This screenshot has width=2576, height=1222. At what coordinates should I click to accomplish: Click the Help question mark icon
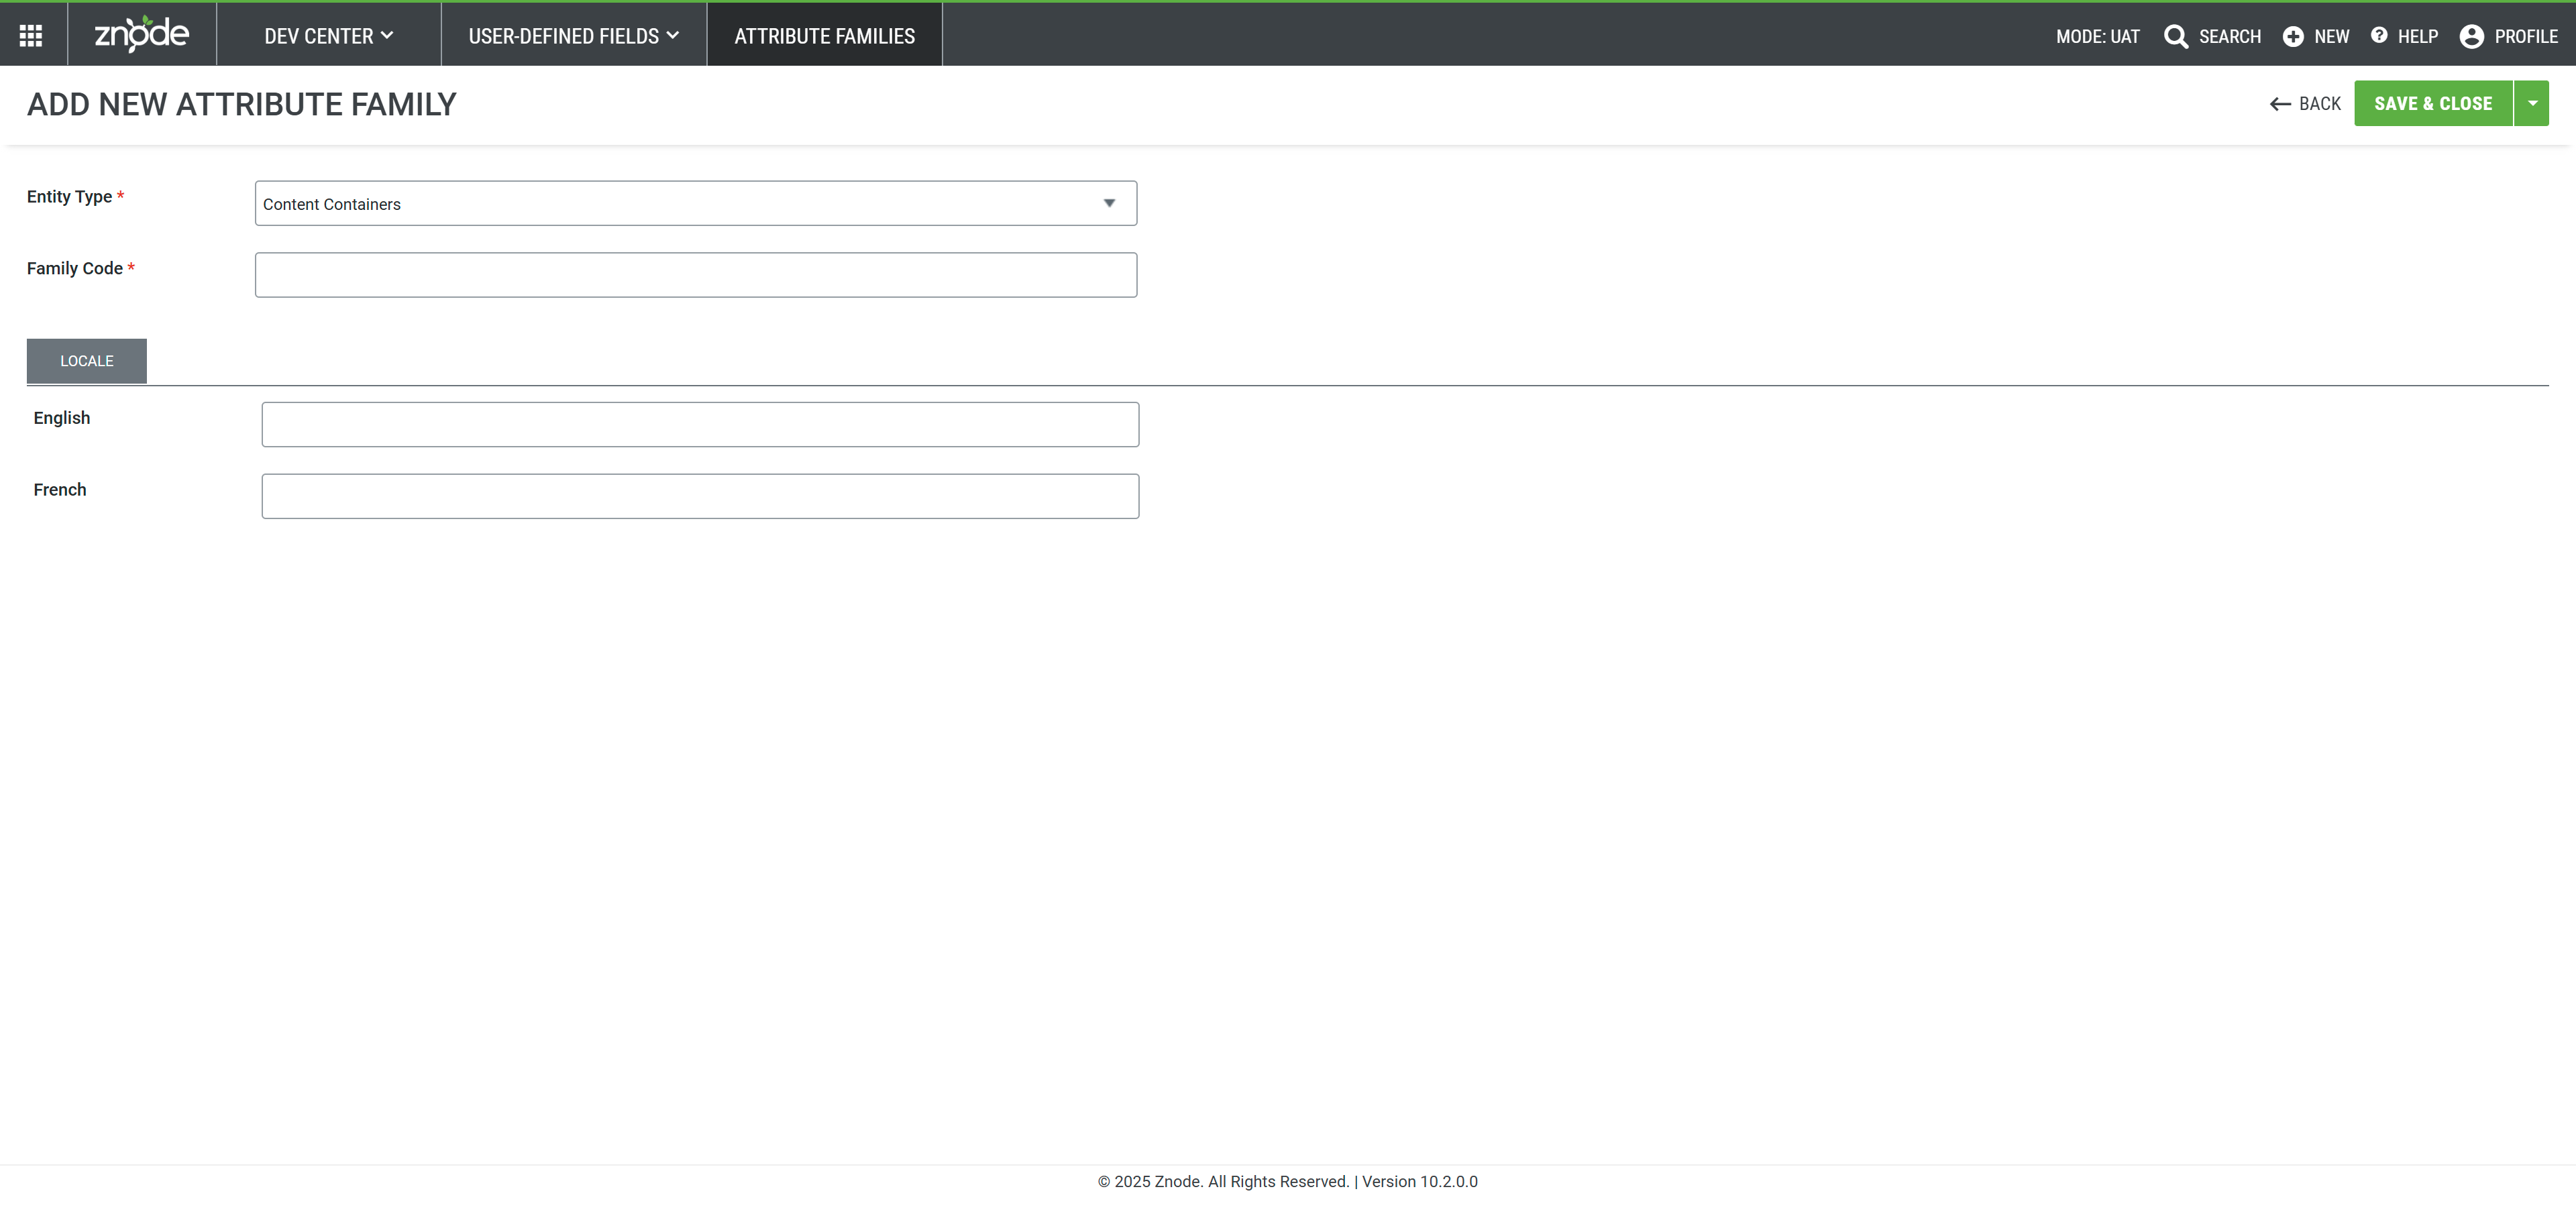(x=2379, y=35)
